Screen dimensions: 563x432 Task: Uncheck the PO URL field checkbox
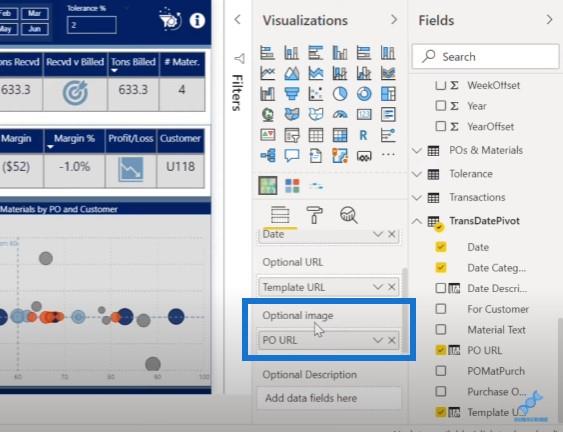(x=441, y=350)
